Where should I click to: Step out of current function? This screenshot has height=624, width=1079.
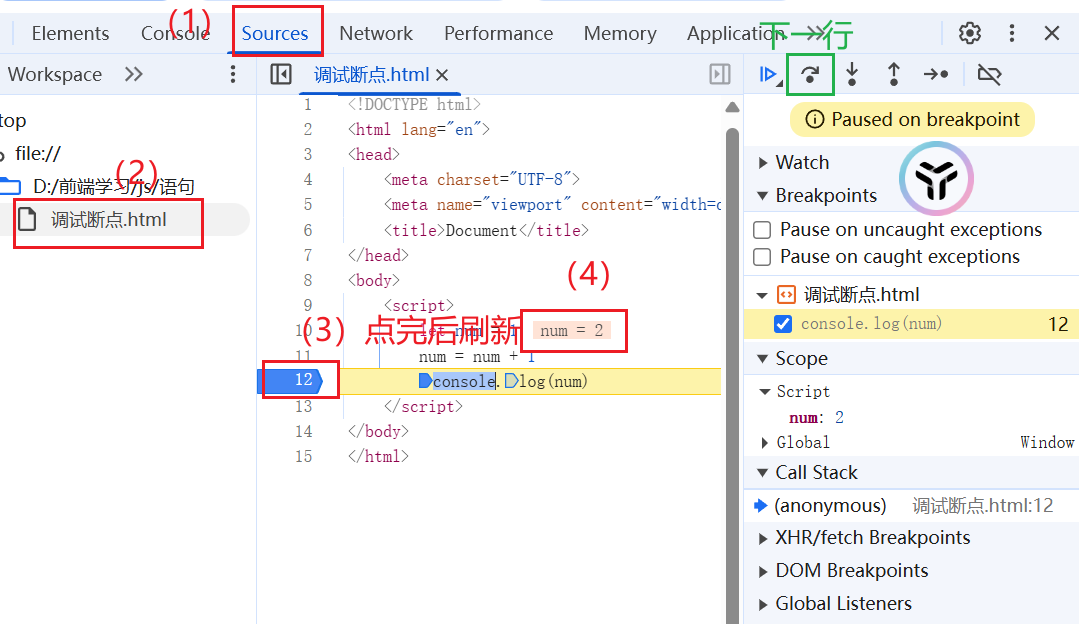pos(893,74)
